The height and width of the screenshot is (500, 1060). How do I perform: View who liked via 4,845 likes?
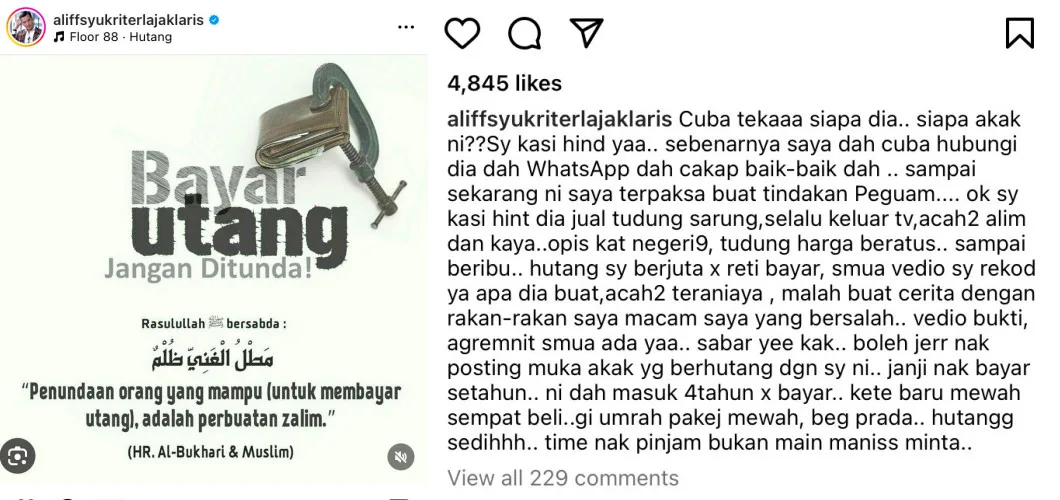[504, 84]
